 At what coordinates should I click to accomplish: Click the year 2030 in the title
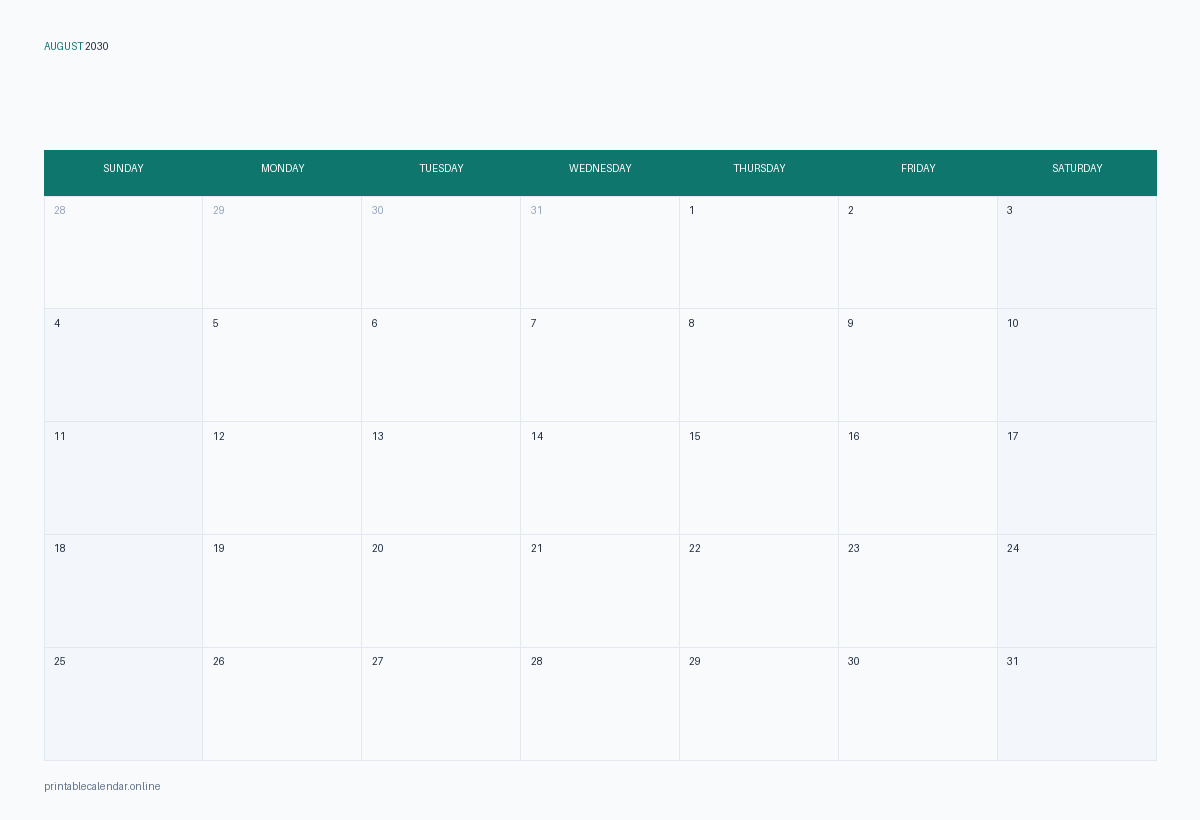pos(97,46)
